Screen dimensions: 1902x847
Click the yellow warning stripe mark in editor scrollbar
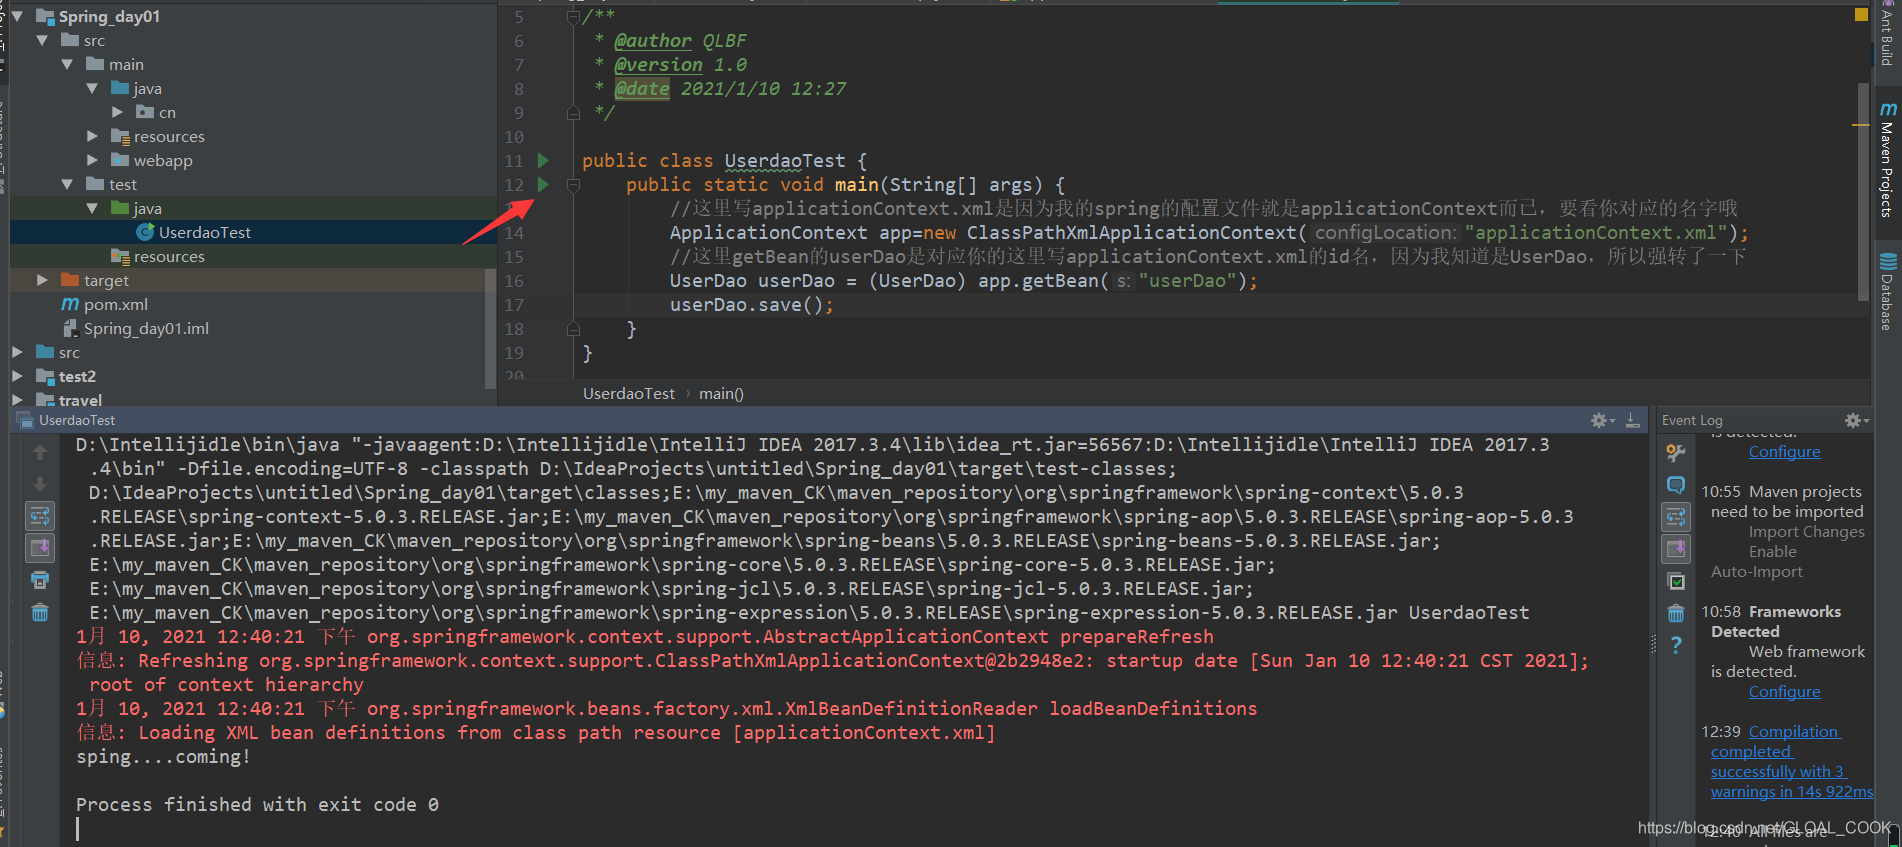pyautogui.click(x=1861, y=125)
